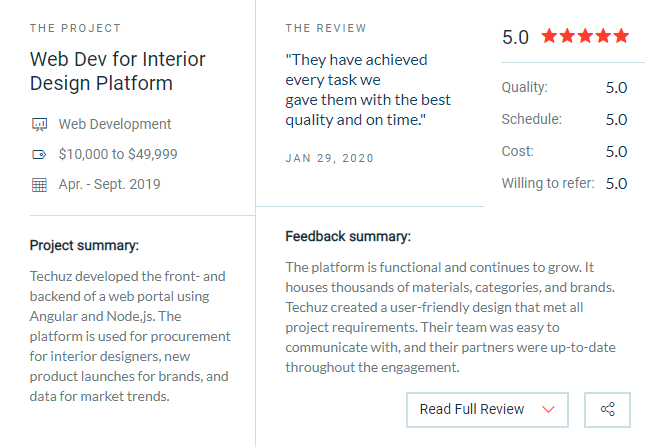Click the calendar grid icon
The width and height of the screenshot is (645, 447).
[x=39, y=185]
